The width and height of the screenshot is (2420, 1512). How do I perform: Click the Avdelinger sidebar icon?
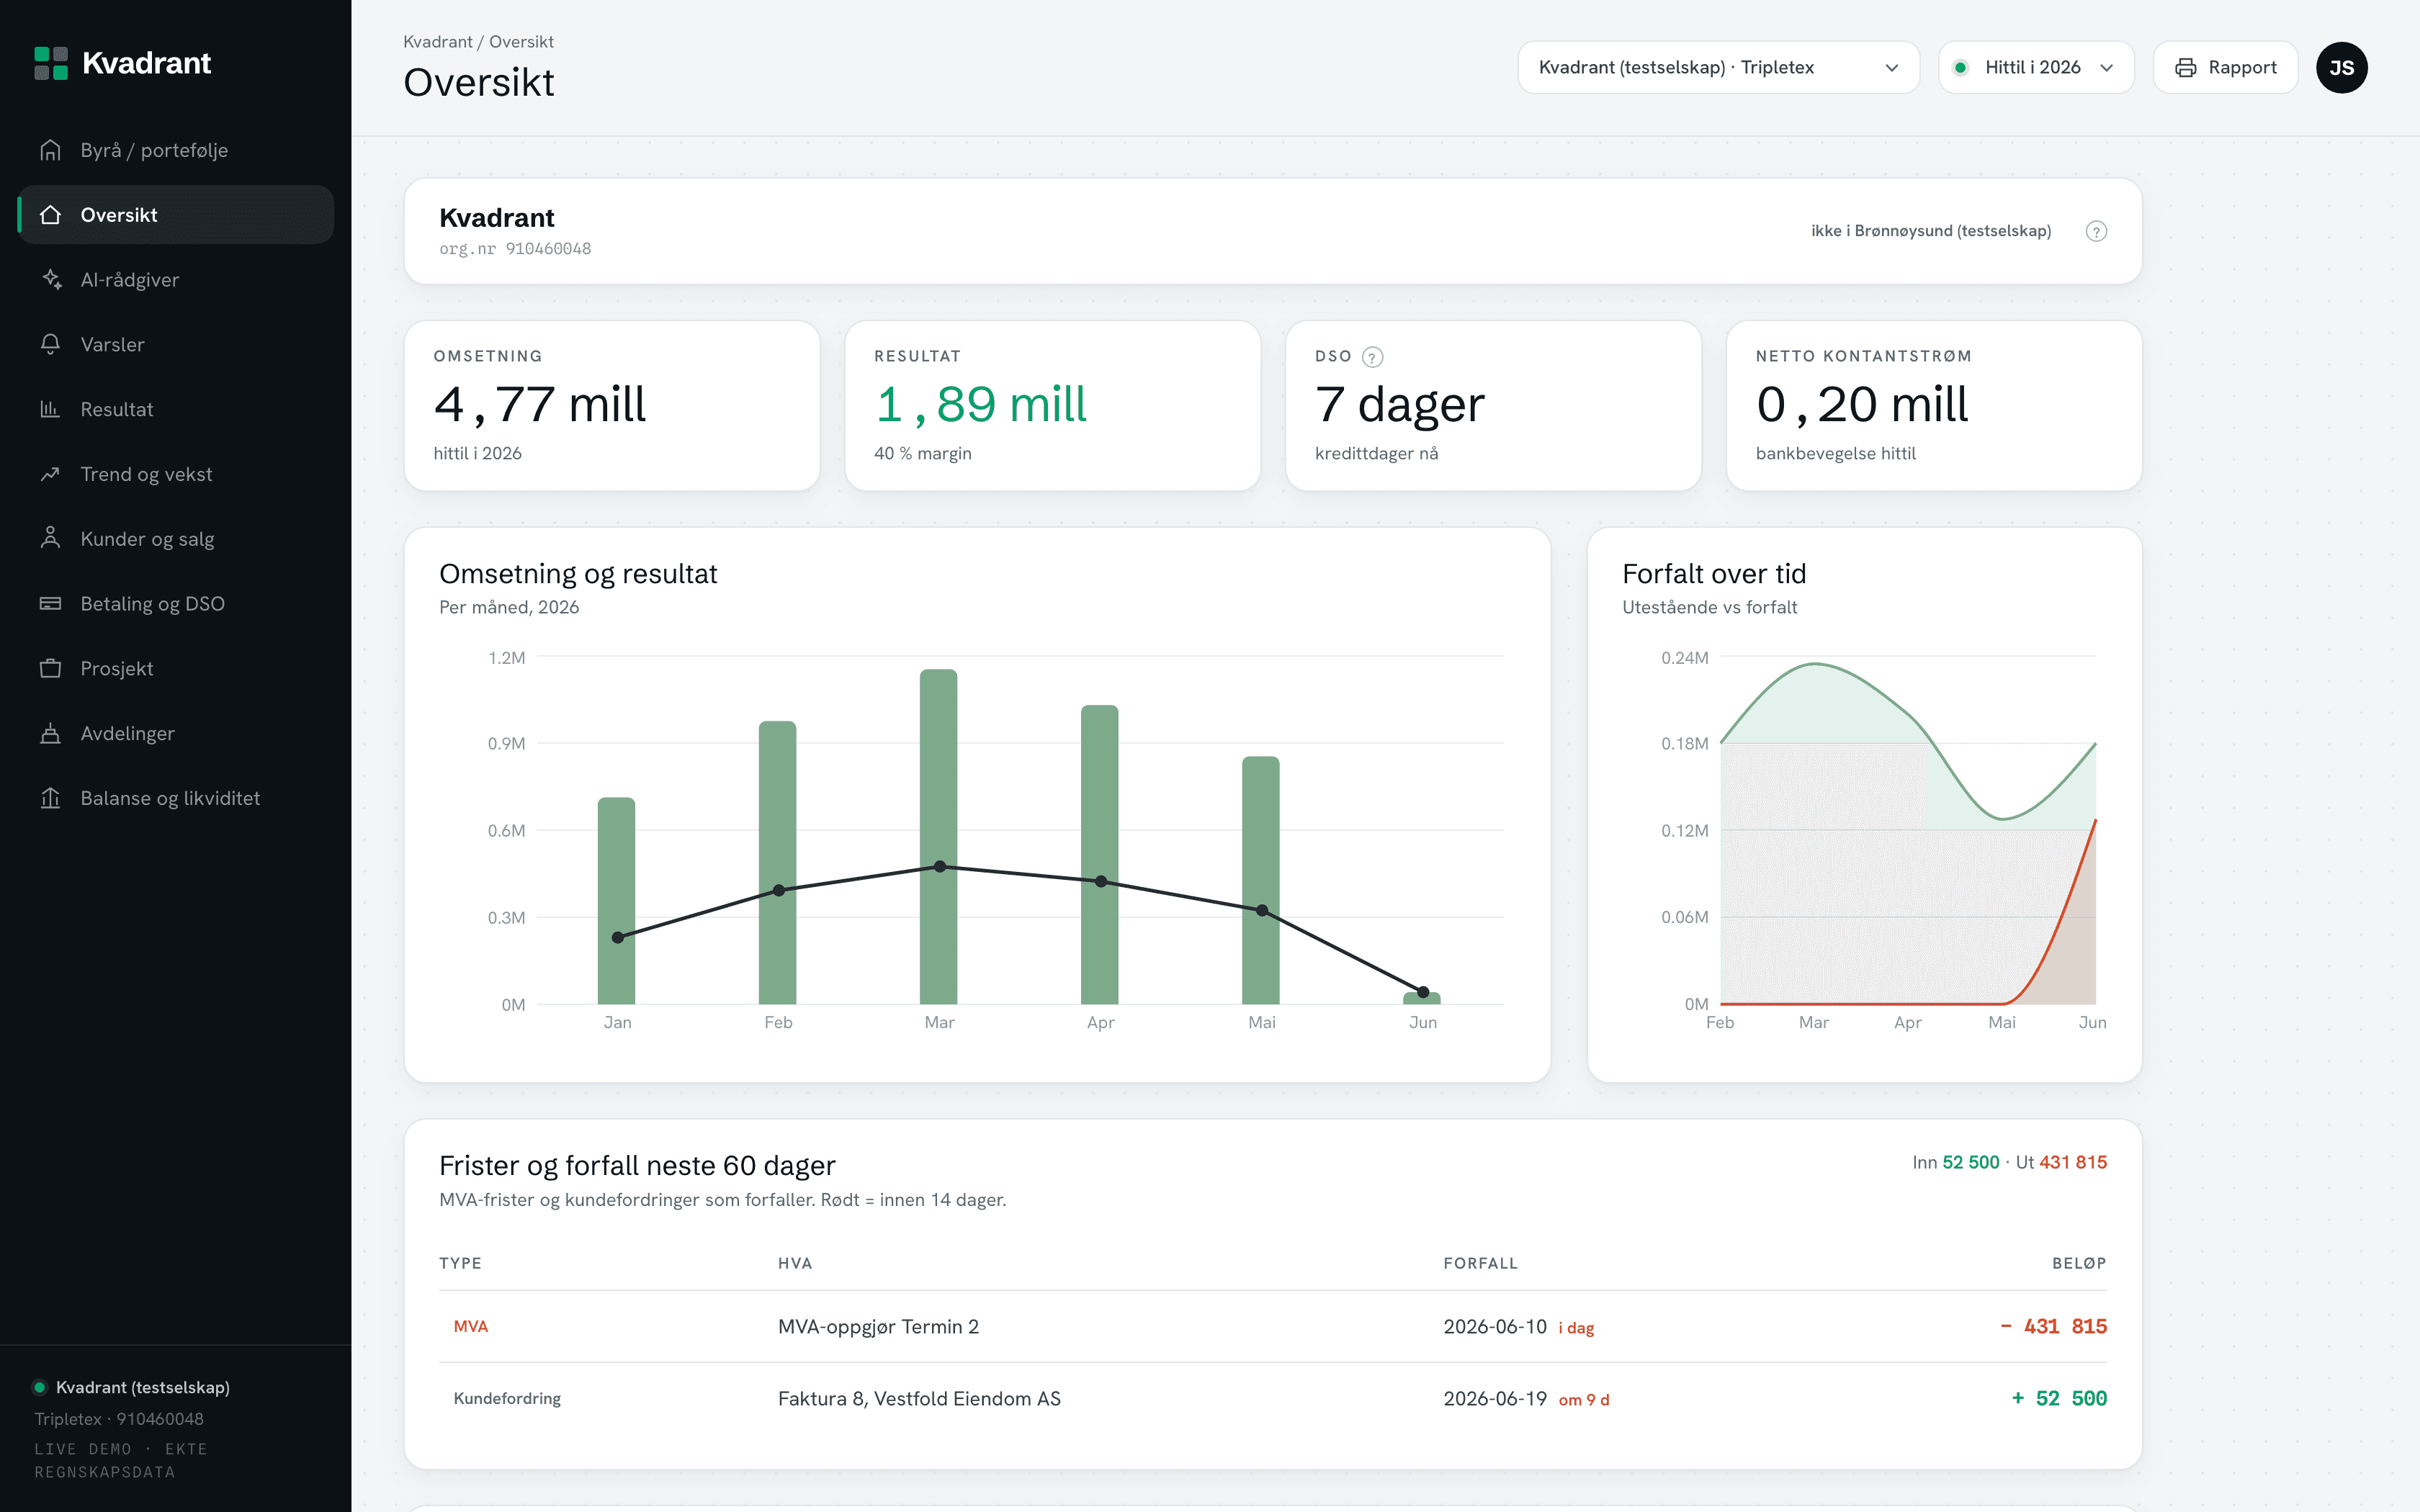coord(51,733)
